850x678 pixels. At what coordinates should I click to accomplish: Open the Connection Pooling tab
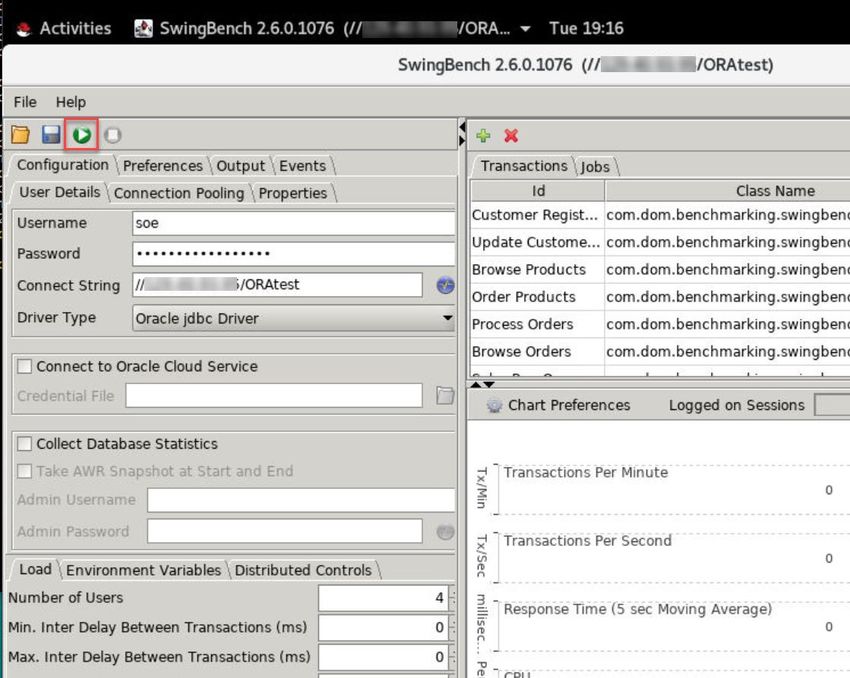click(179, 193)
